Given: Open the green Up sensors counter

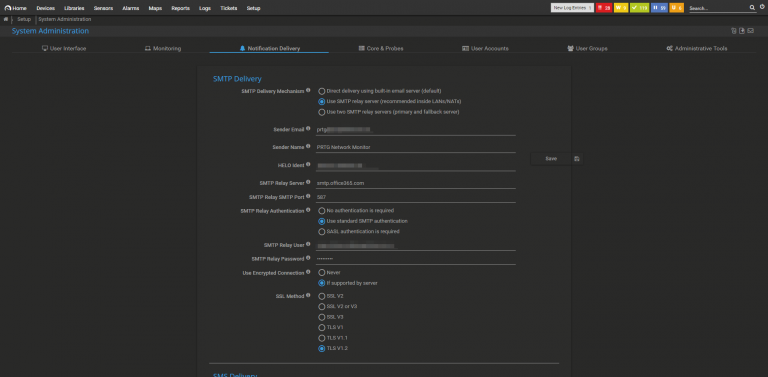Looking at the screenshot, I should (640, 8).
